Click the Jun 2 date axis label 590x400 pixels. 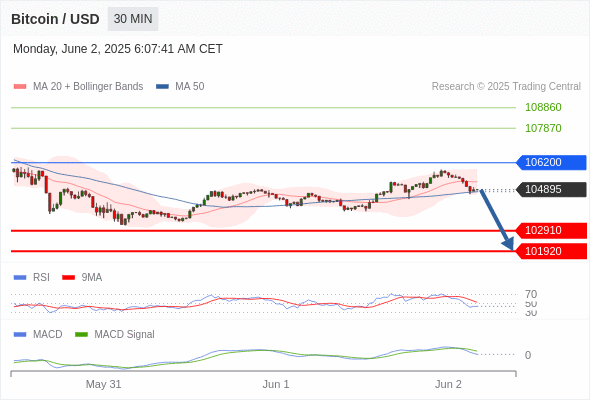[x=448, y=384]
